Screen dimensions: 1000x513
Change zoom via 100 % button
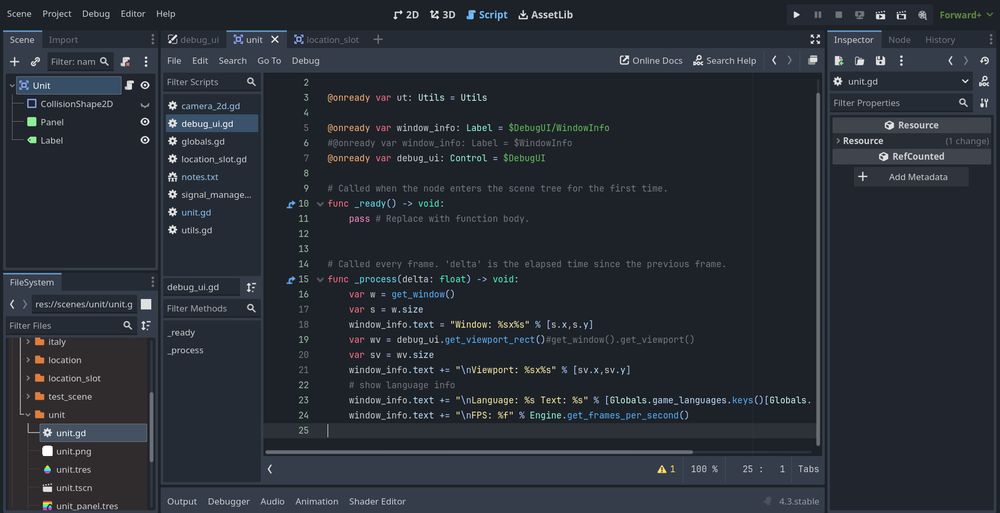[x=704, y=469]
